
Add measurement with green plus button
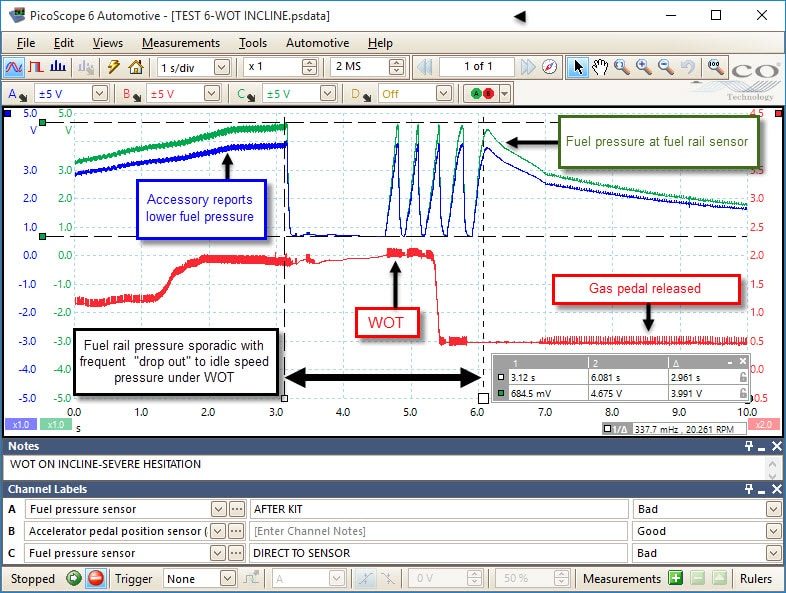(676, 578)
